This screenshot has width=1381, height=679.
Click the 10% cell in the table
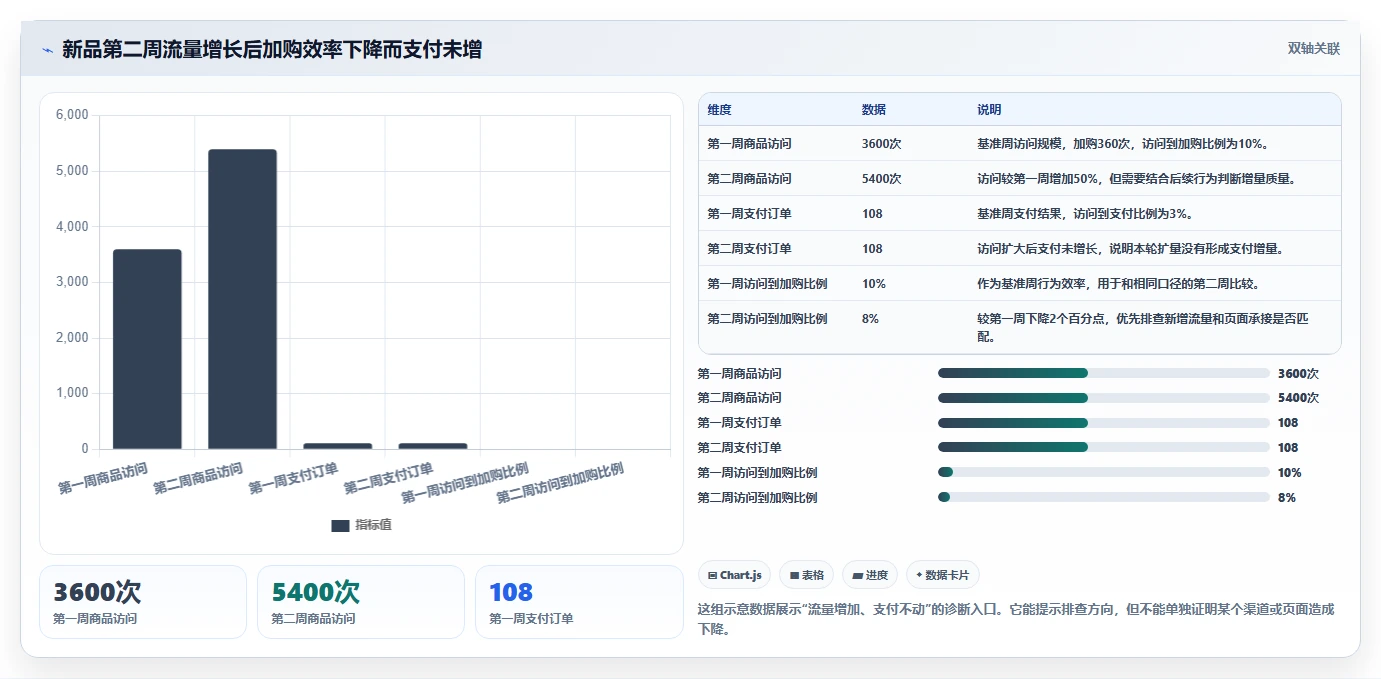coord(873,284)
